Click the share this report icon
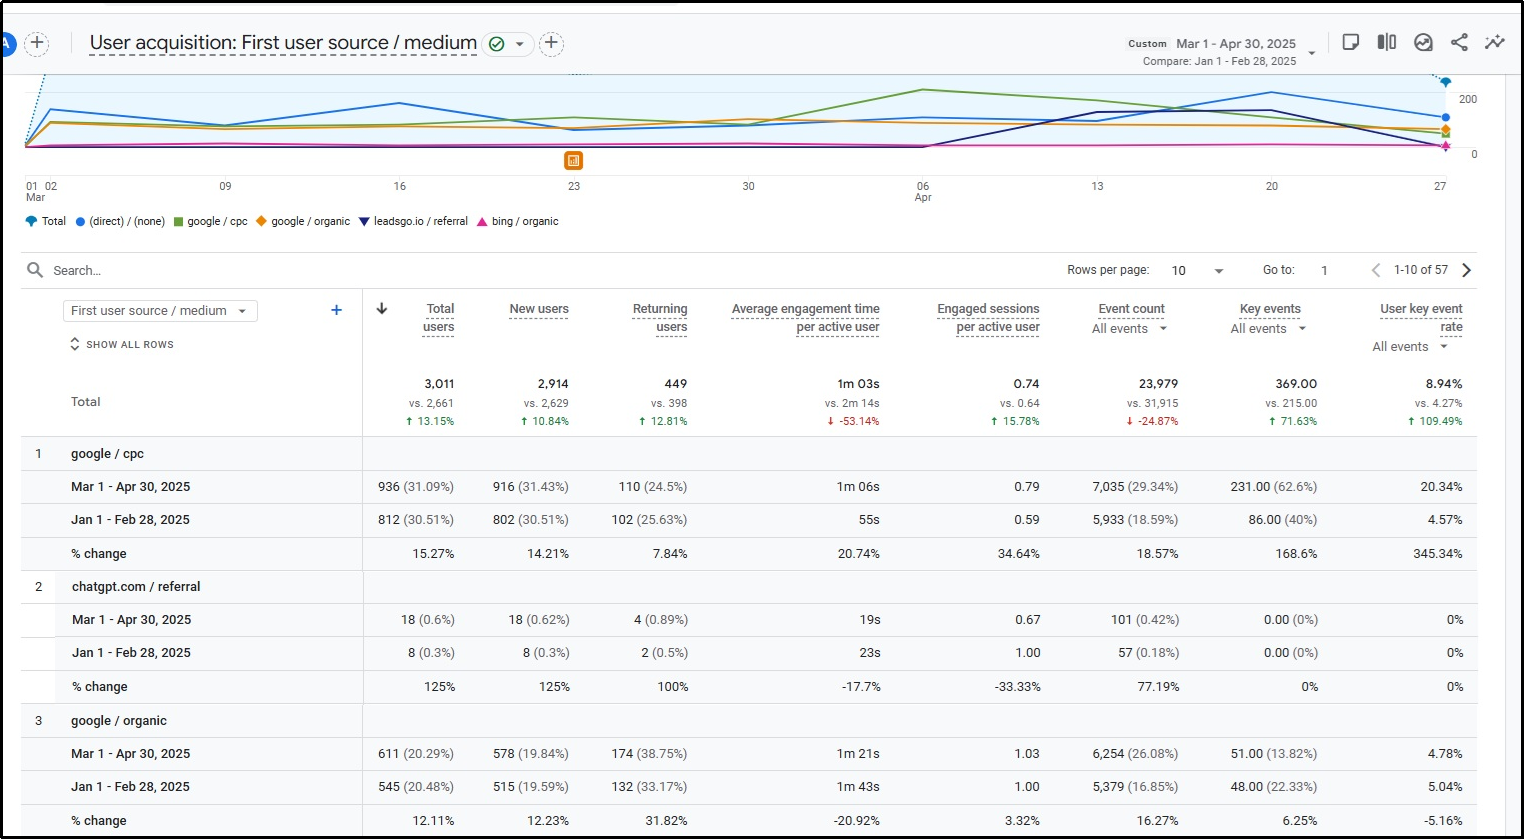Image resolution: width=1524 pixels, height=839 pixels. click(1459, 42)
